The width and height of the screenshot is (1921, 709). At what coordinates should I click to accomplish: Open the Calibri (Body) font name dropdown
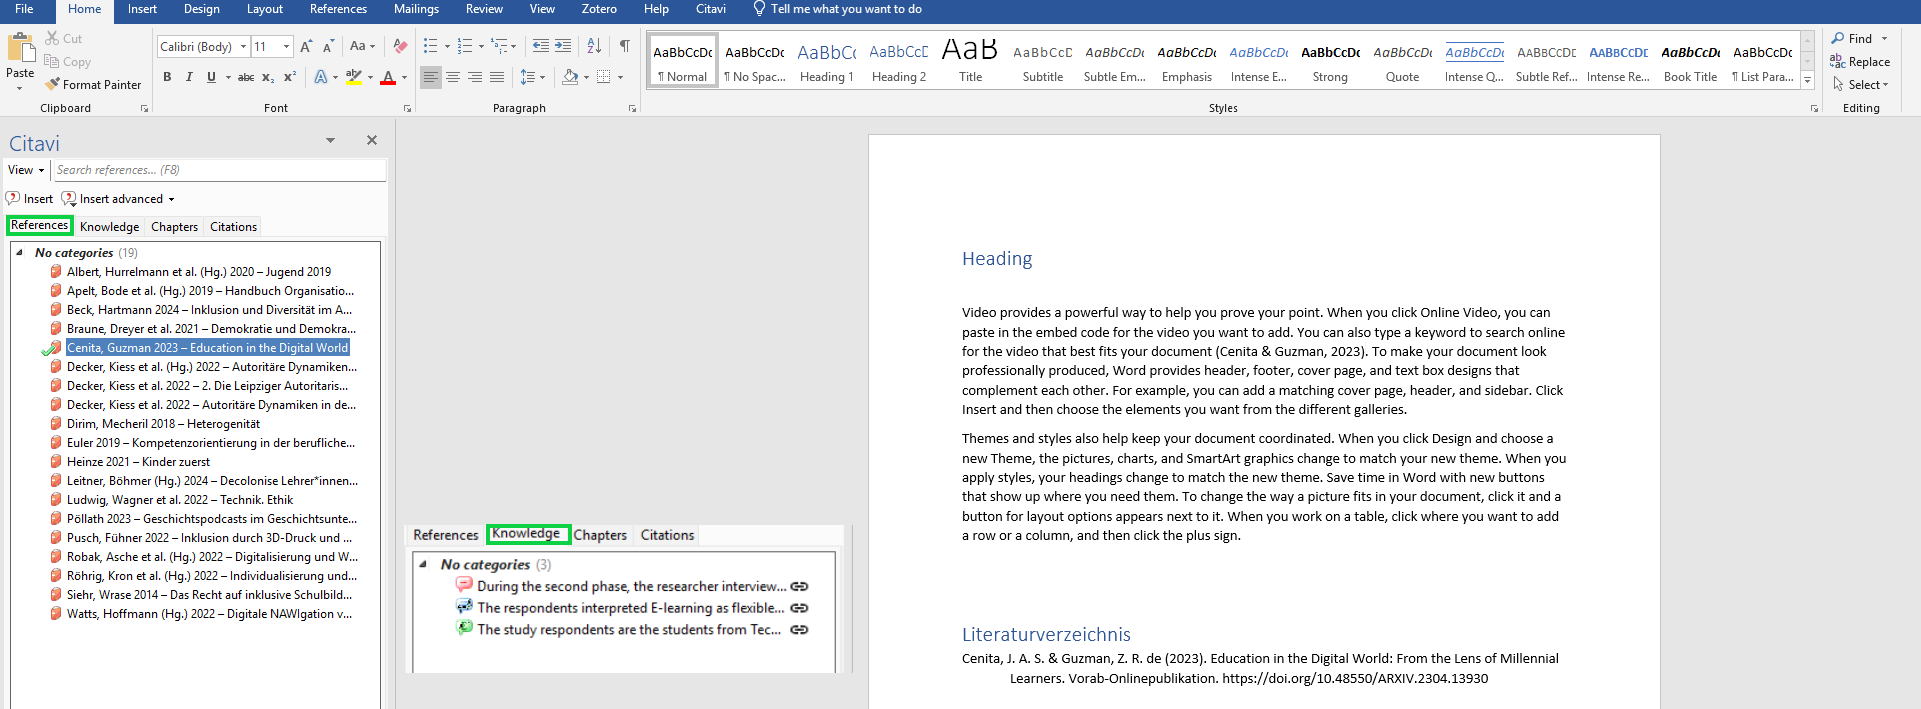pos(243,46)
